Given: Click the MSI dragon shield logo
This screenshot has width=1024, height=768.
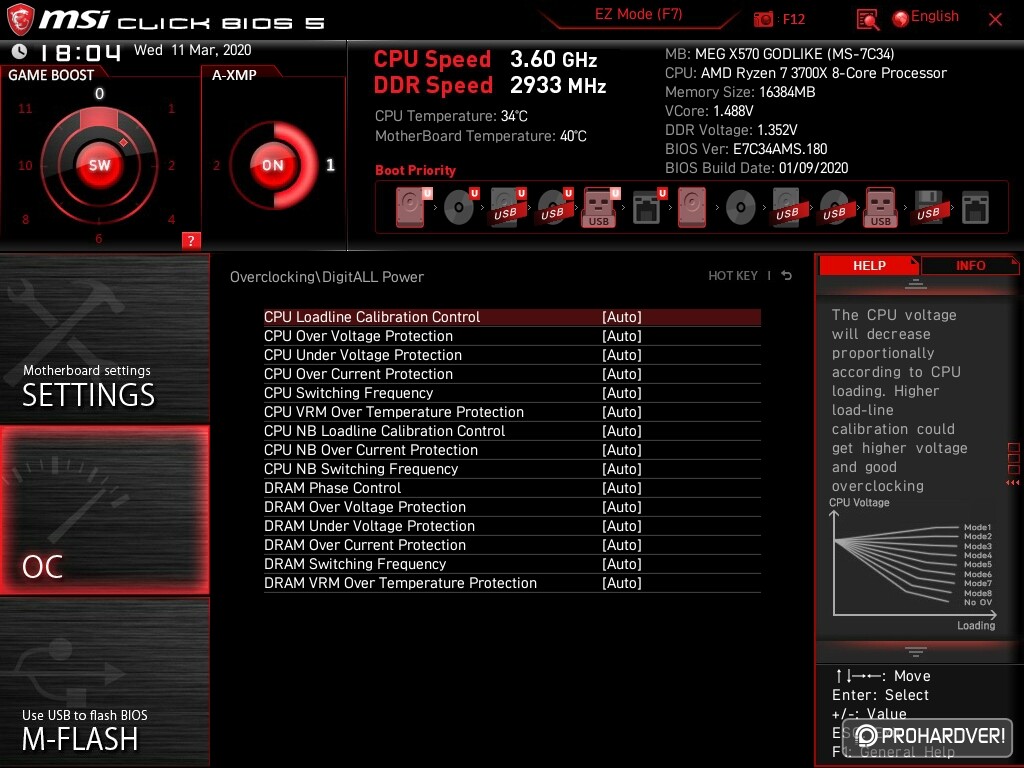Looking at the screenshot, I should [x=20, y=19].
